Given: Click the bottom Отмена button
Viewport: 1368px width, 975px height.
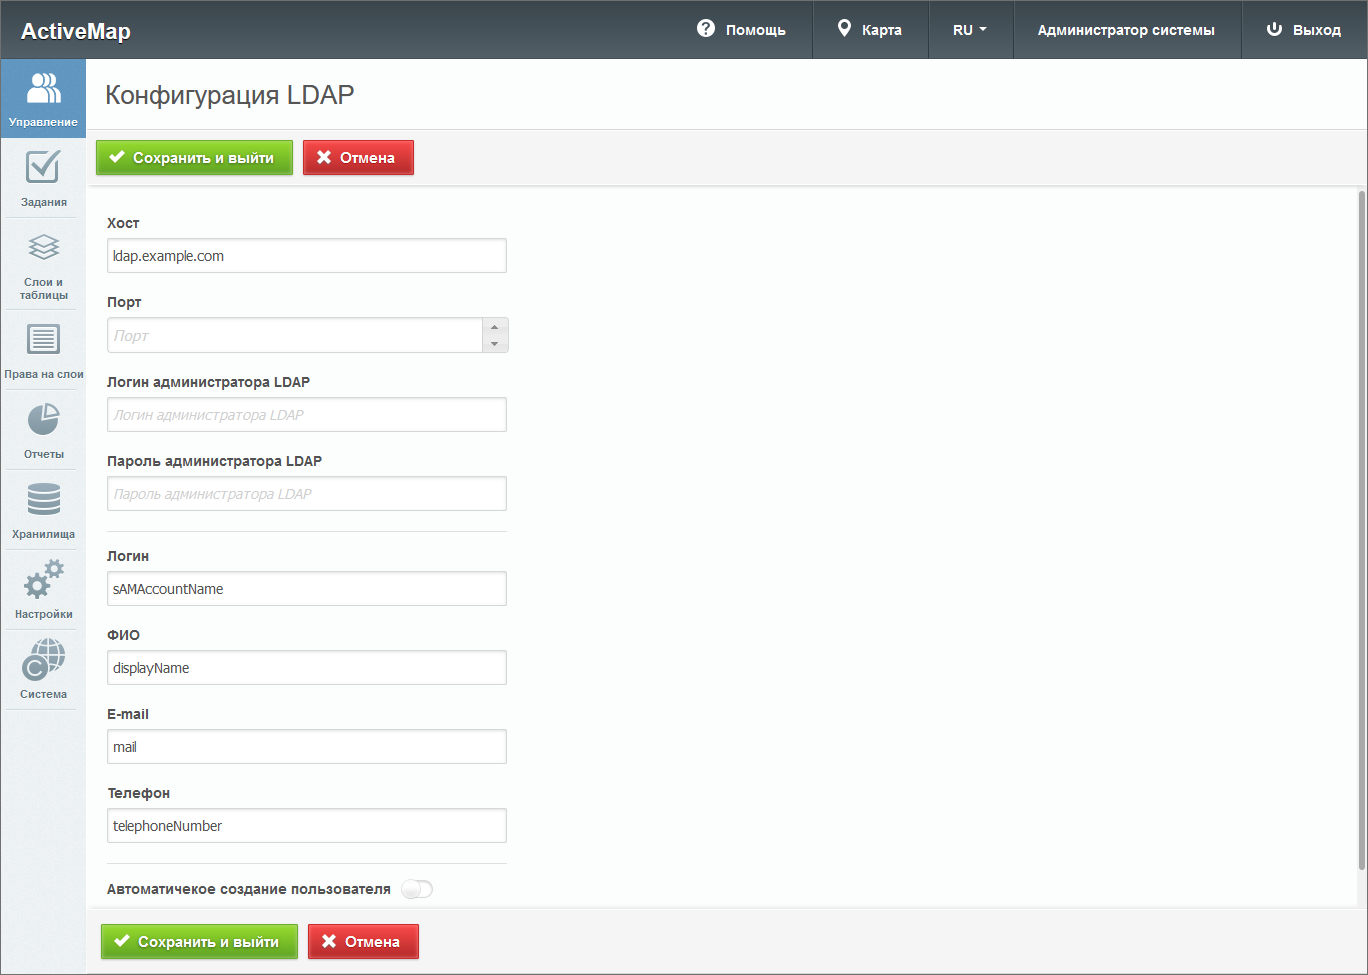Looking at the screenshot, I should pyautogui.click(x=363, y=942).
